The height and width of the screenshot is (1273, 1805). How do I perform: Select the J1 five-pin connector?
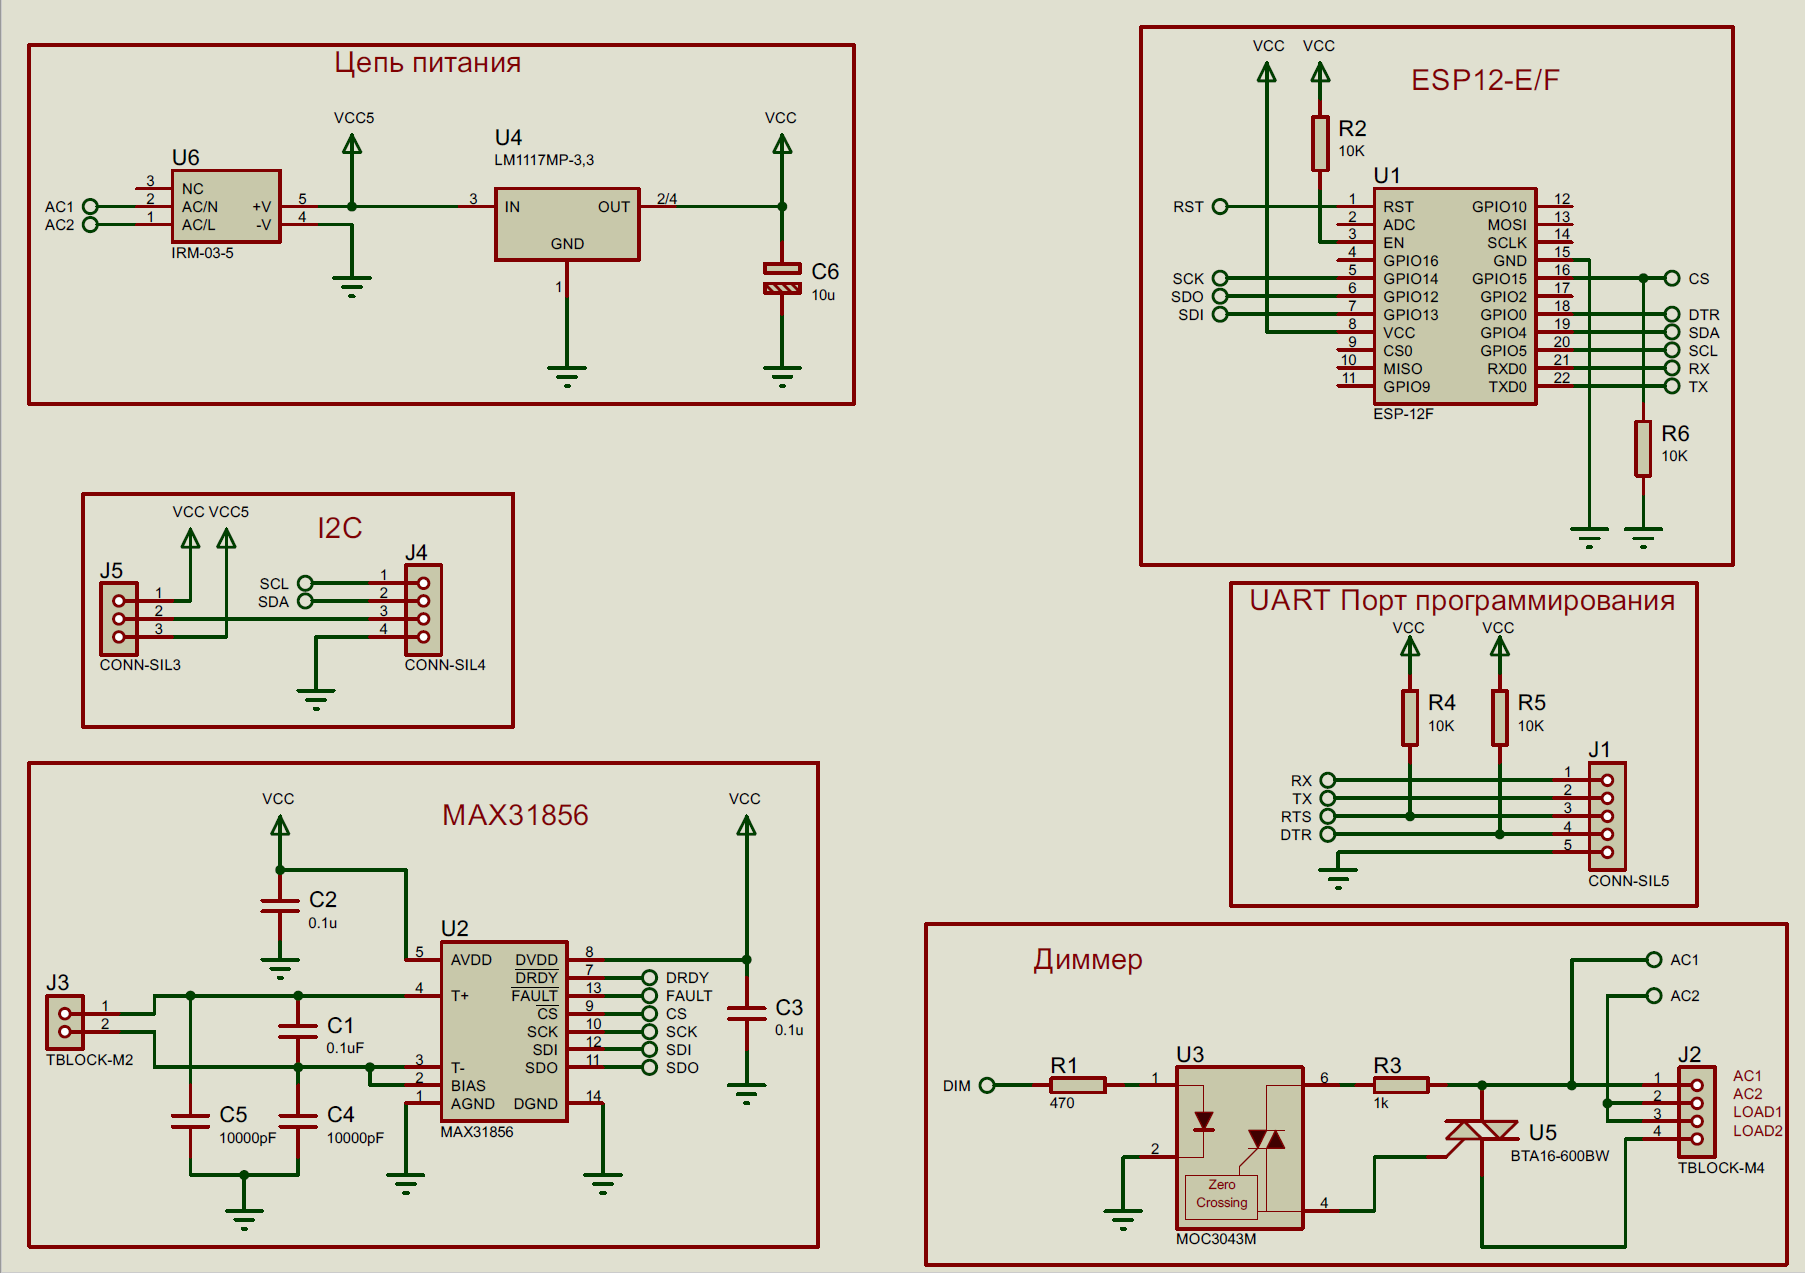[1607, 816]
